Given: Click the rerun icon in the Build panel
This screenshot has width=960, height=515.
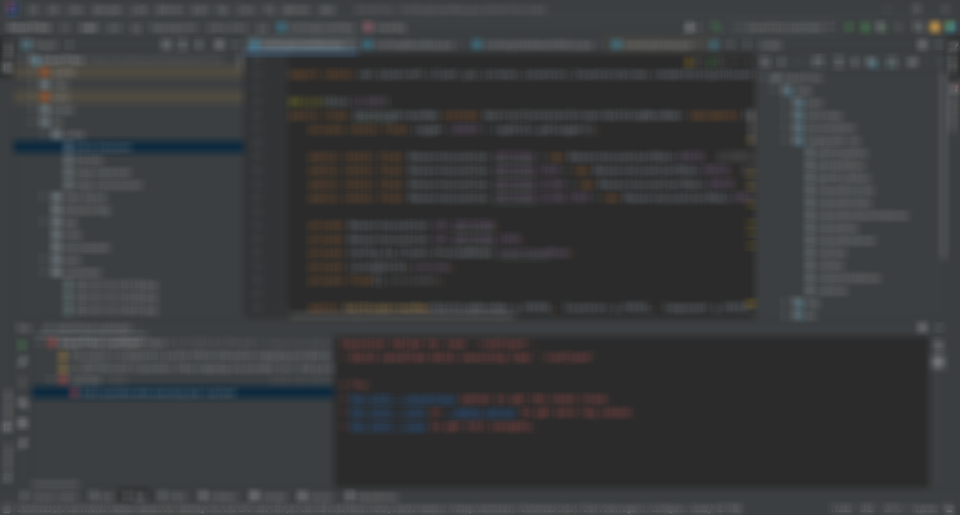Looking at the screenshot, I should click(x=22, y=343).
